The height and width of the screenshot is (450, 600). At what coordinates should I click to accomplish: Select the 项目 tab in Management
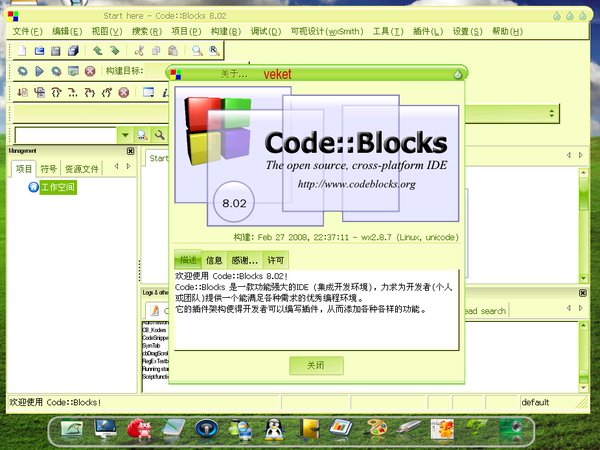tap(24, 169)
